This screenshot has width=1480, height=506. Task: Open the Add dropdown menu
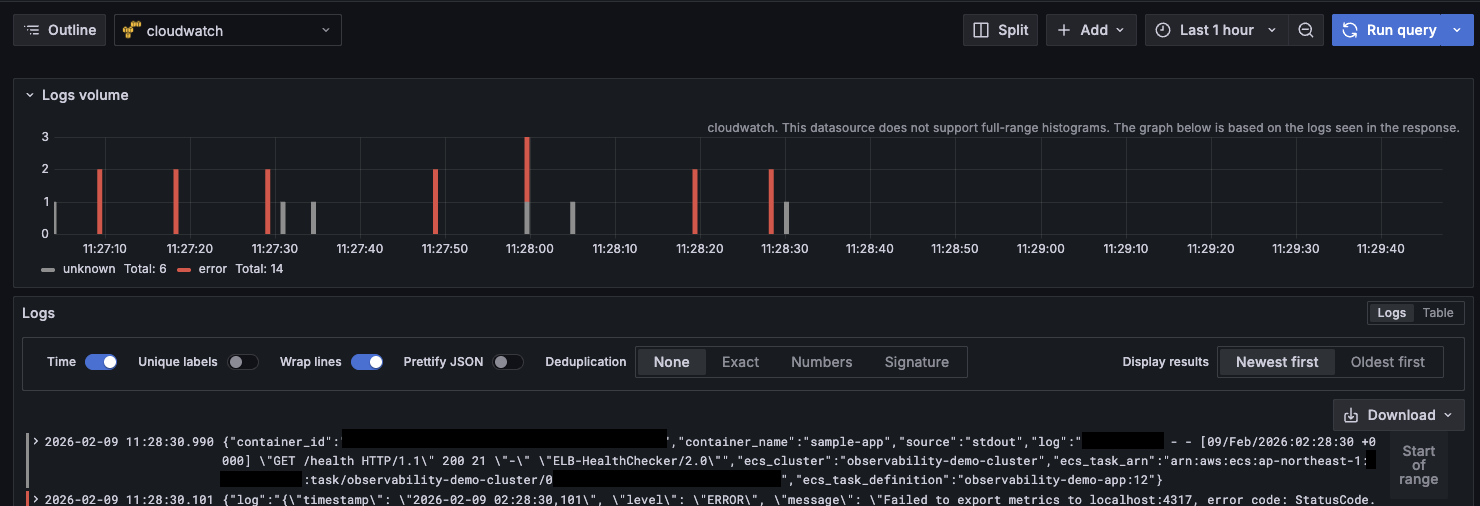[x=1093, y=30]
